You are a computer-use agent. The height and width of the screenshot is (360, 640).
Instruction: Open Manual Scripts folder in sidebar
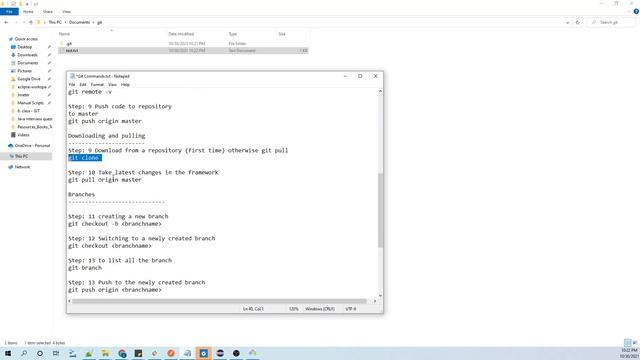(30, 103)
